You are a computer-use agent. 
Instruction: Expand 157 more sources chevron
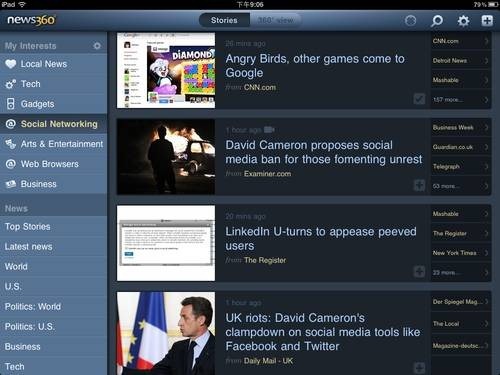(486, 100)
